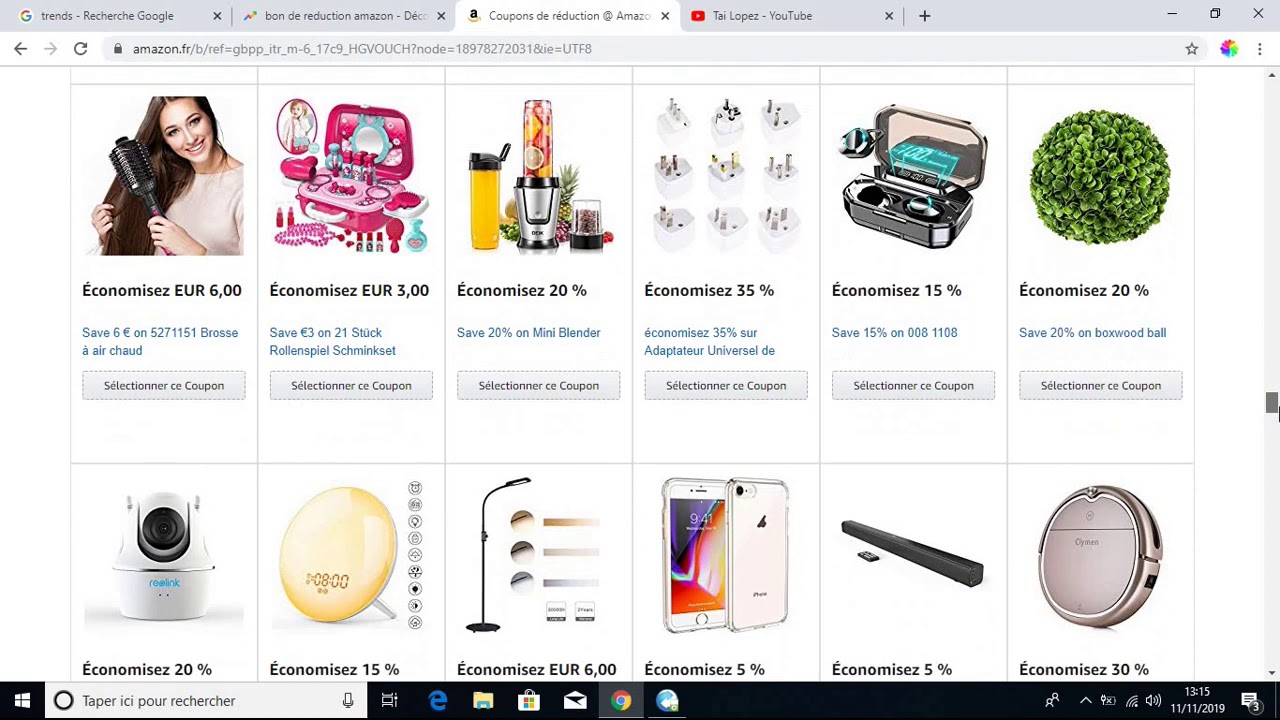Show hidden system tray icons

[x=1085, y=700]
